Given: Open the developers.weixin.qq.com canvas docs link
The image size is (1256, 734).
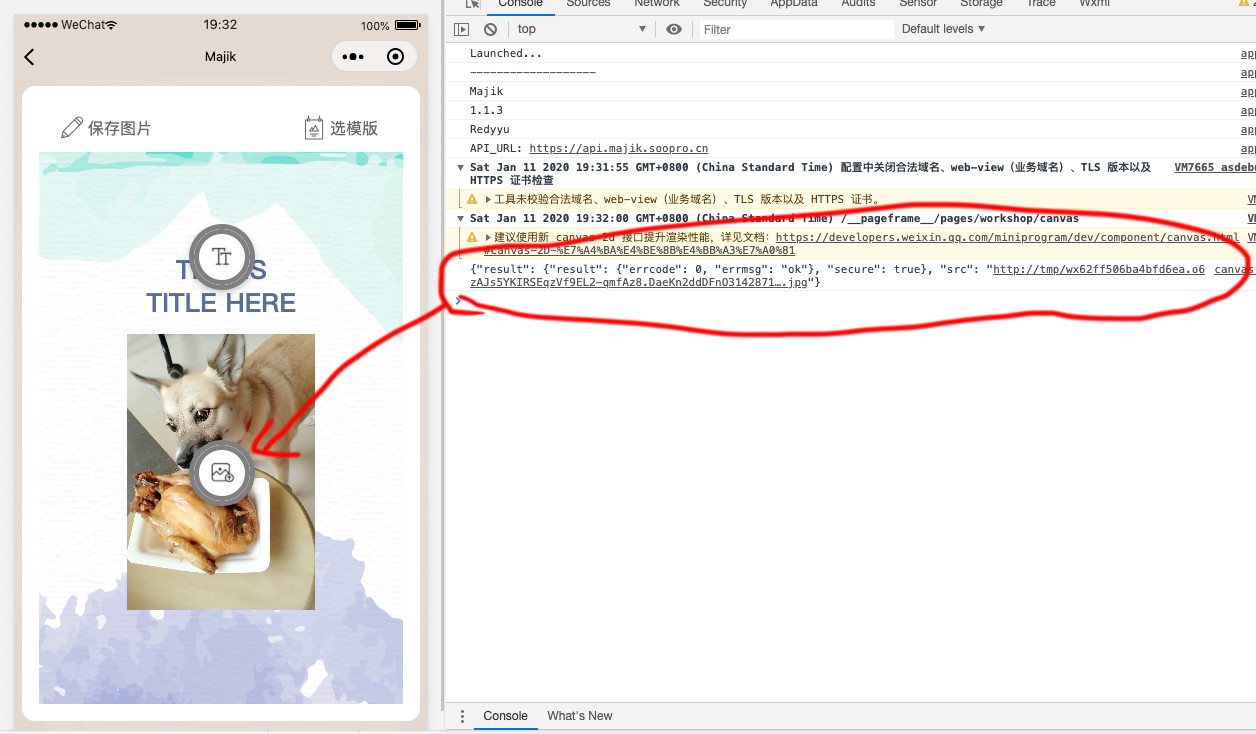Looking at the screenshot, I should tap(1006, 238).
